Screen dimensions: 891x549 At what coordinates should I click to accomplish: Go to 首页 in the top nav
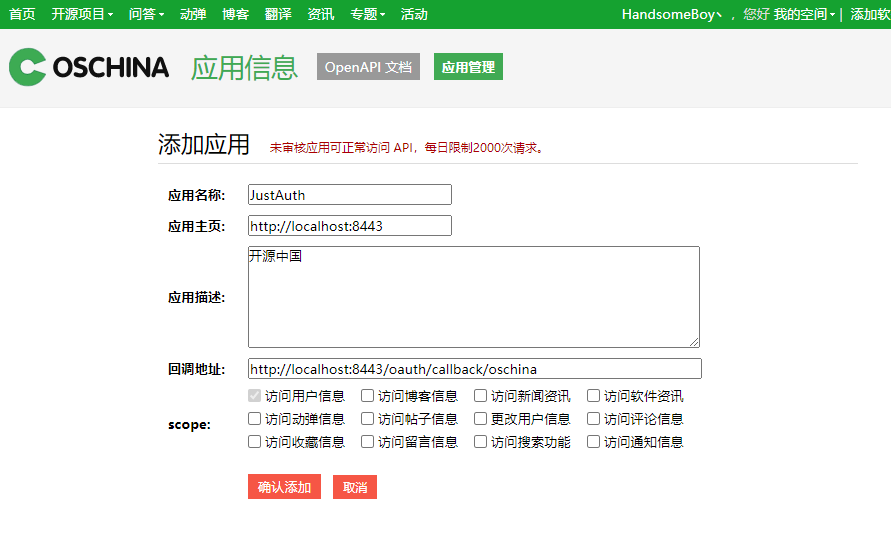(22, 14)
